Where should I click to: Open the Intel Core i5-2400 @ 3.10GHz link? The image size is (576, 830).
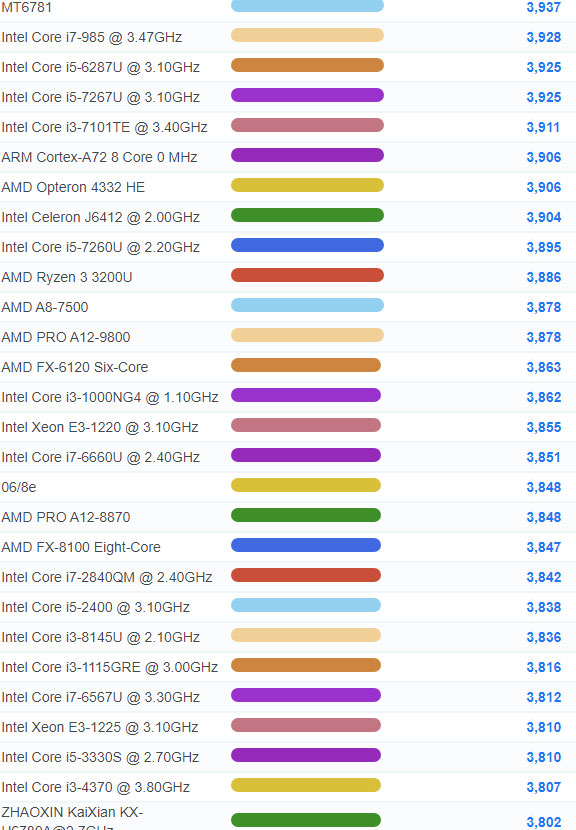coord(95,608)
